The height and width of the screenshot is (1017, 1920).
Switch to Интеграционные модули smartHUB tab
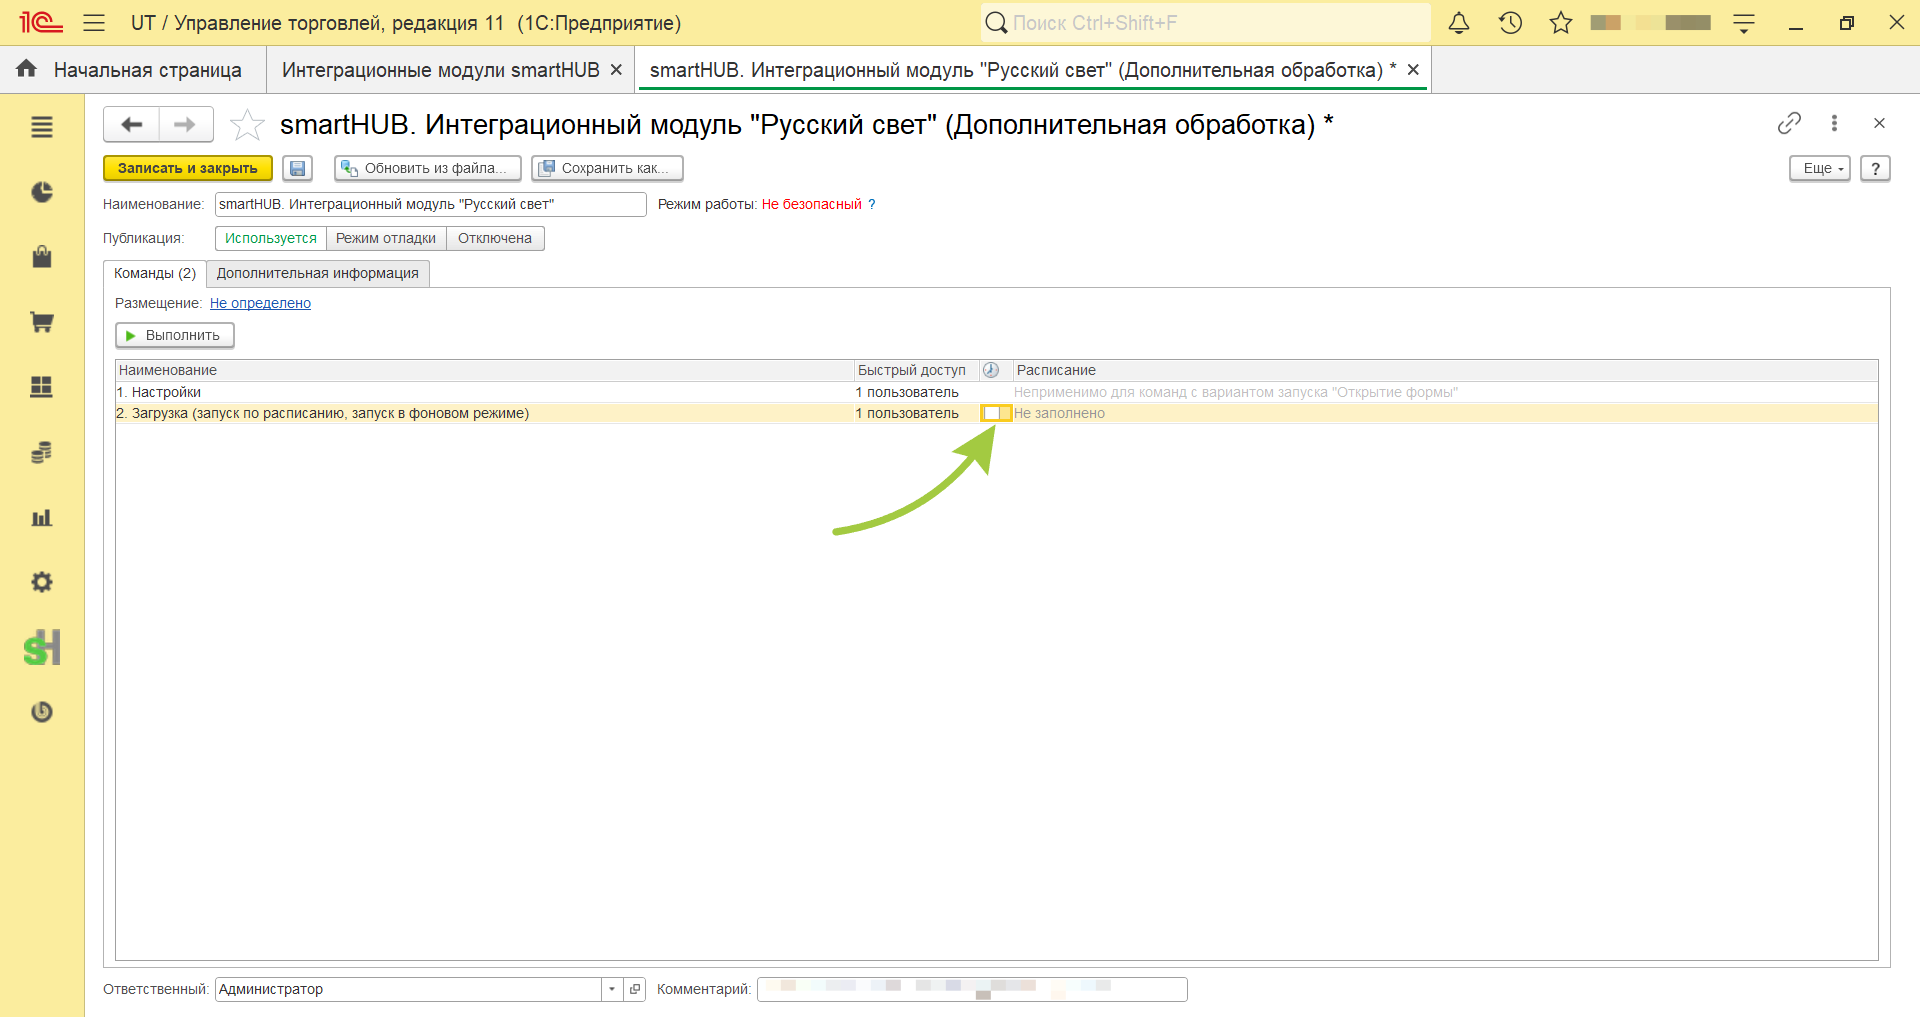[x=440, y=70]
